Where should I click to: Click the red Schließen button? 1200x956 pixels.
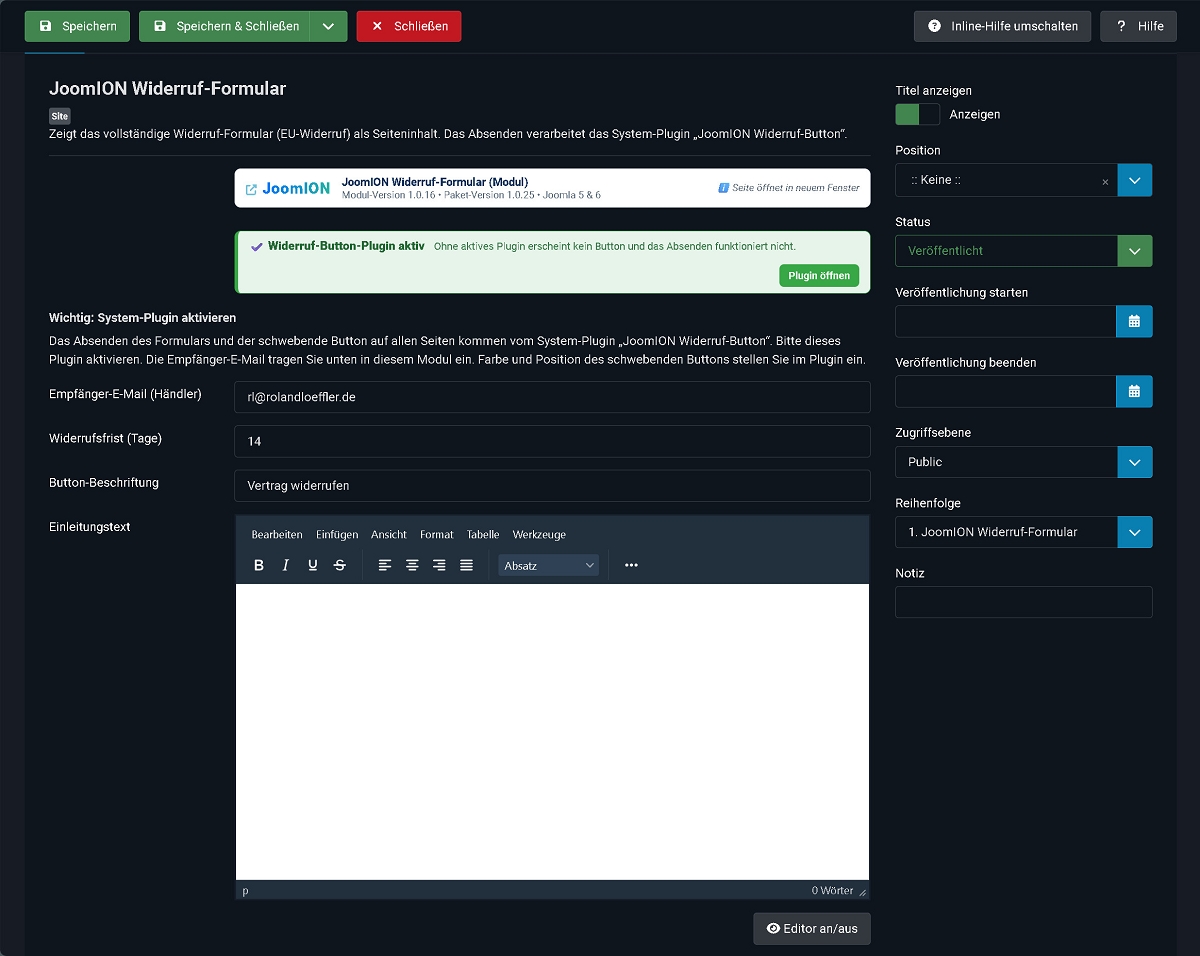pos(409,26)
